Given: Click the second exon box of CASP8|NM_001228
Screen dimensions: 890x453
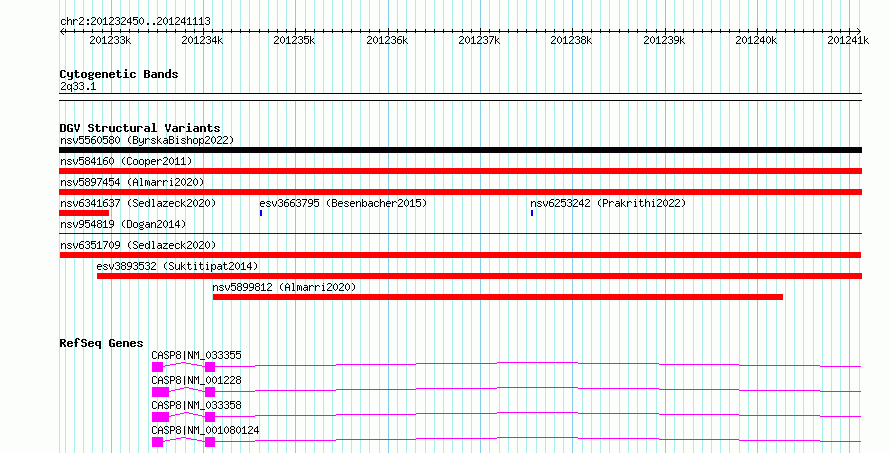Looking at the screenshot, I should (210, 392).
